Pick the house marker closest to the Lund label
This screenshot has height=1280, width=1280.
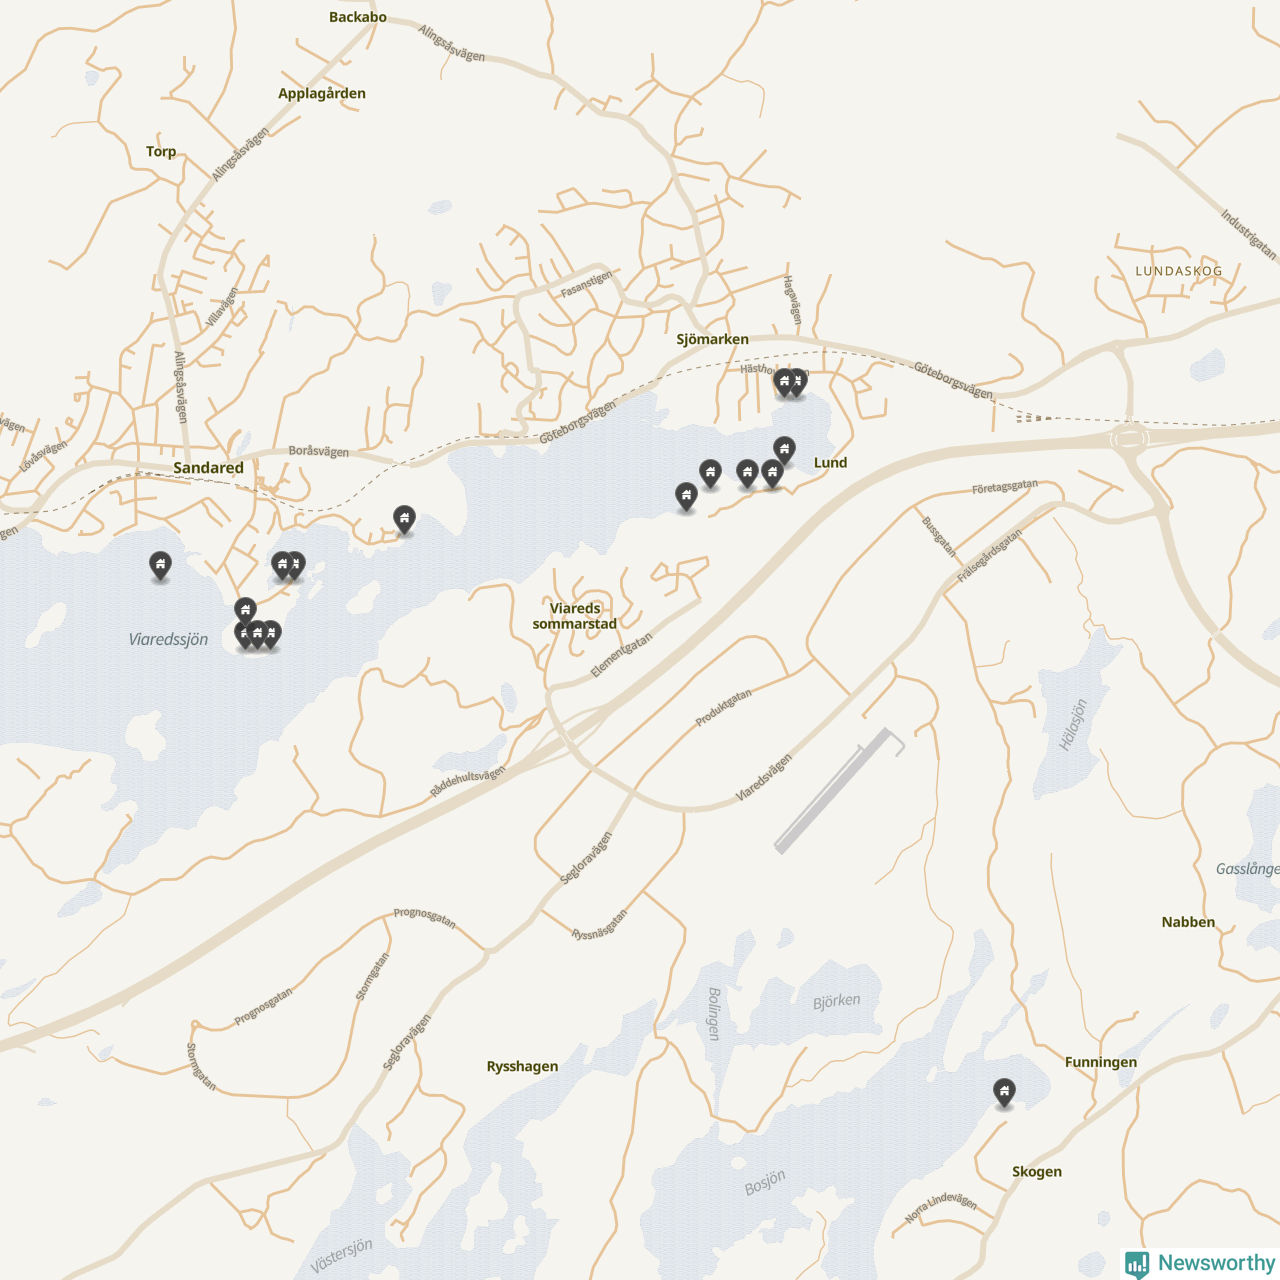click(x=785, y=450)
